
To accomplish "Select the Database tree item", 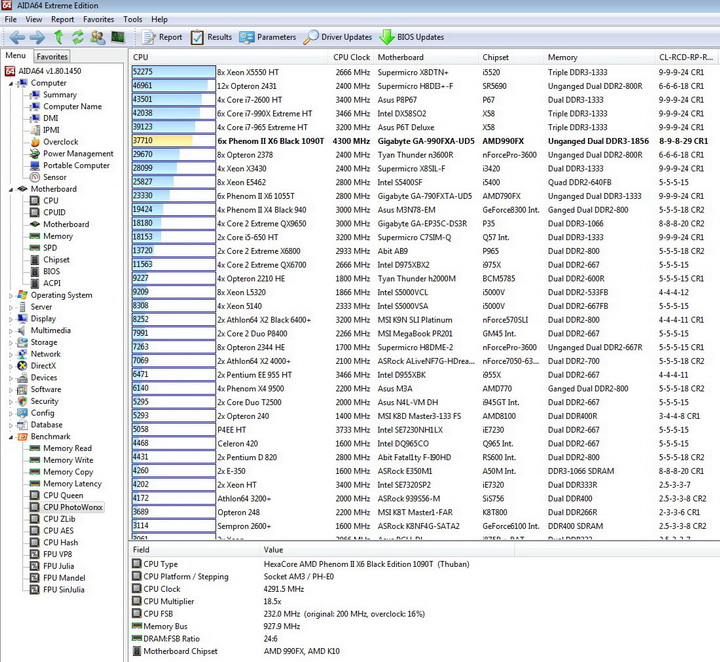I will [46, 425].
